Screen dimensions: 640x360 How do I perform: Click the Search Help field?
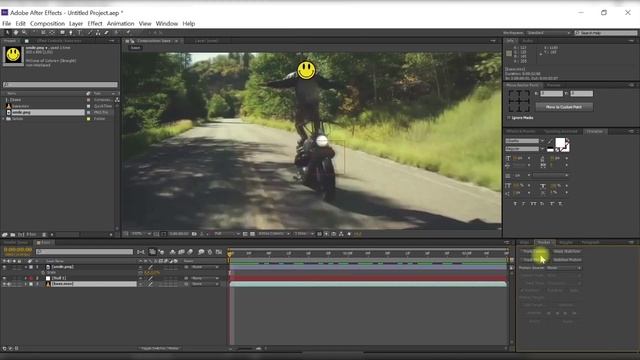tap(606, 33)
